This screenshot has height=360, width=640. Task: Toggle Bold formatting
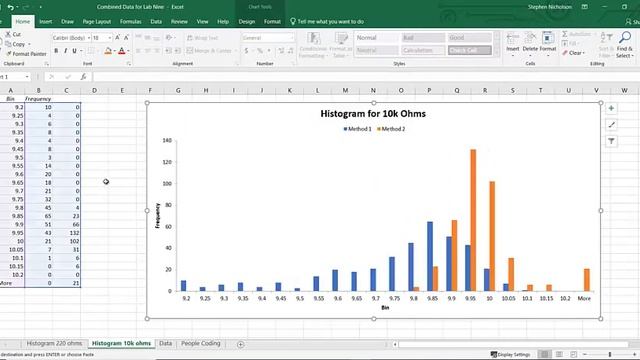point(56,51)
